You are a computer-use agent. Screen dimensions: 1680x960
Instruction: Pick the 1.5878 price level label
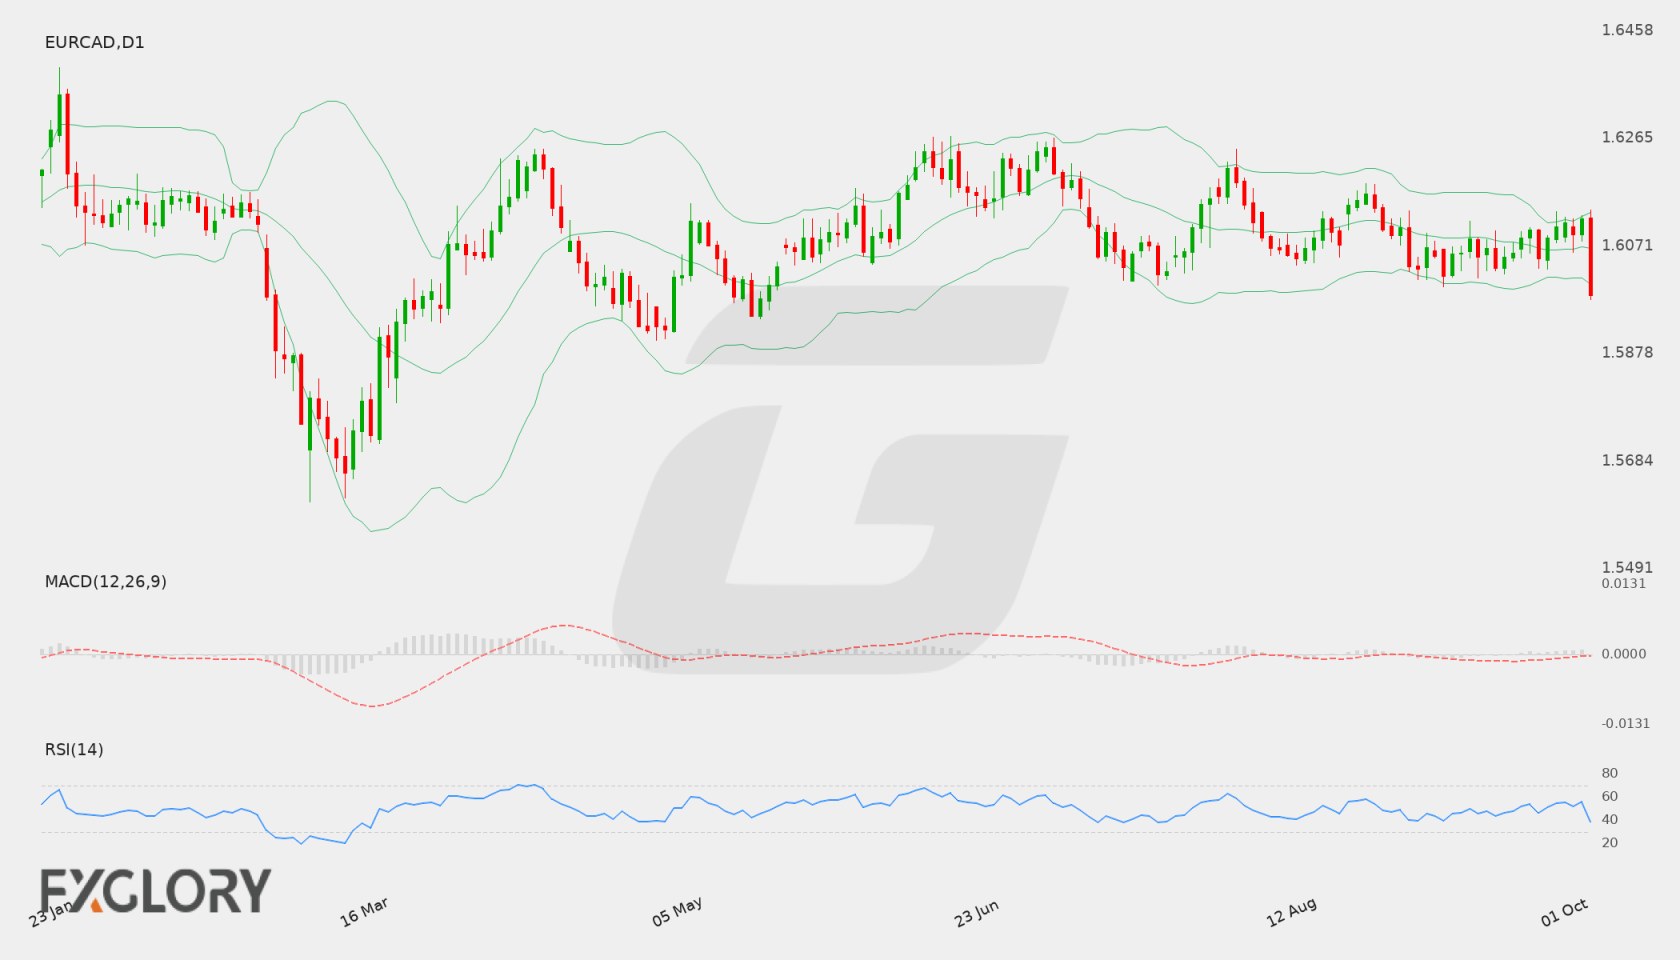(x=1627, y=352)
